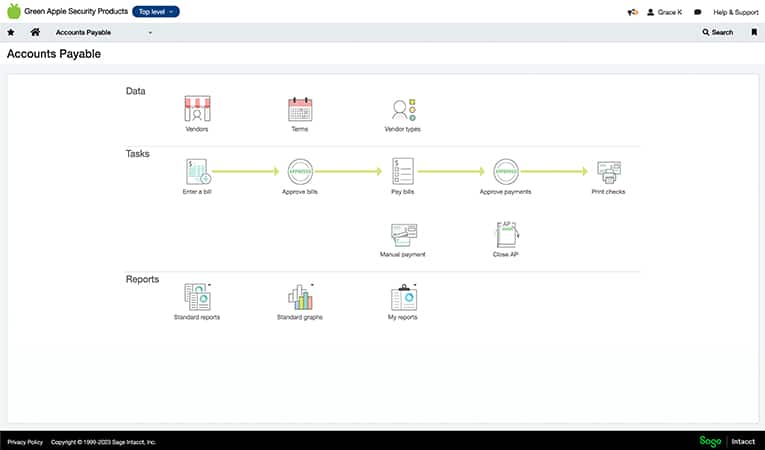The image size is (765, 450).
Task: Open the Vendors icon
Action: (197, 108)
